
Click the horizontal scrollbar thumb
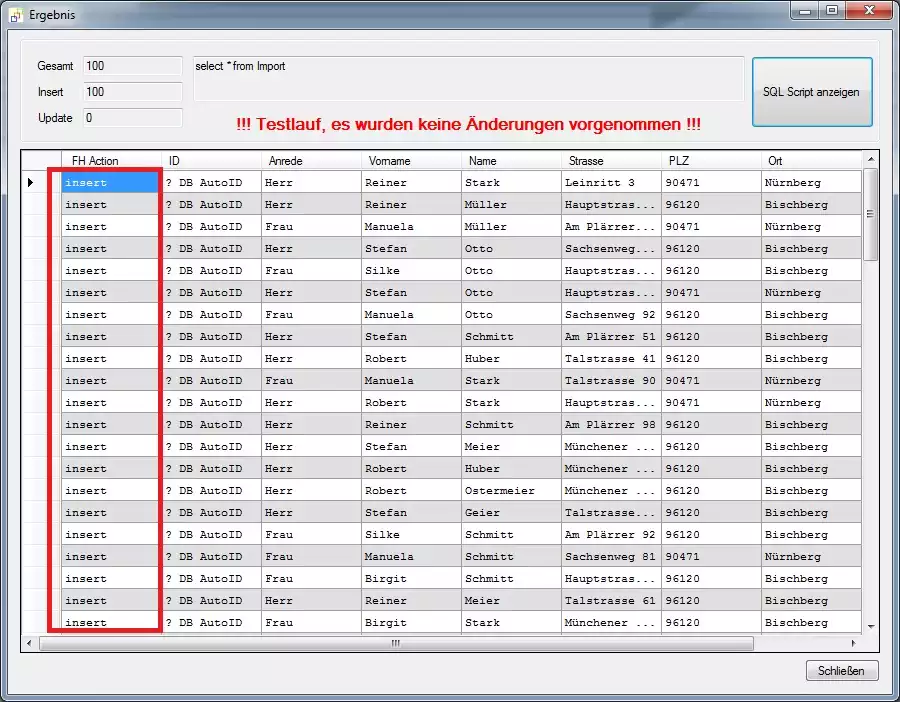point(395,644)
